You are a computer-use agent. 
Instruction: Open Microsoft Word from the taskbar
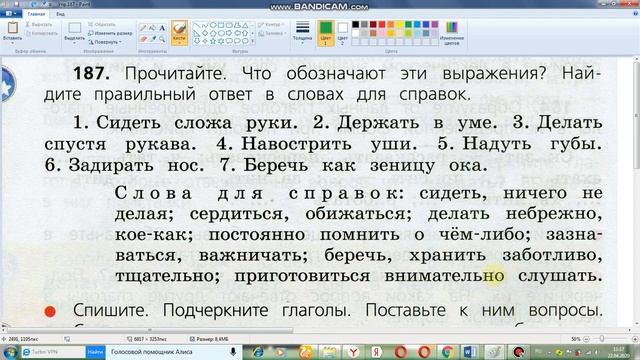pos(469,352)
